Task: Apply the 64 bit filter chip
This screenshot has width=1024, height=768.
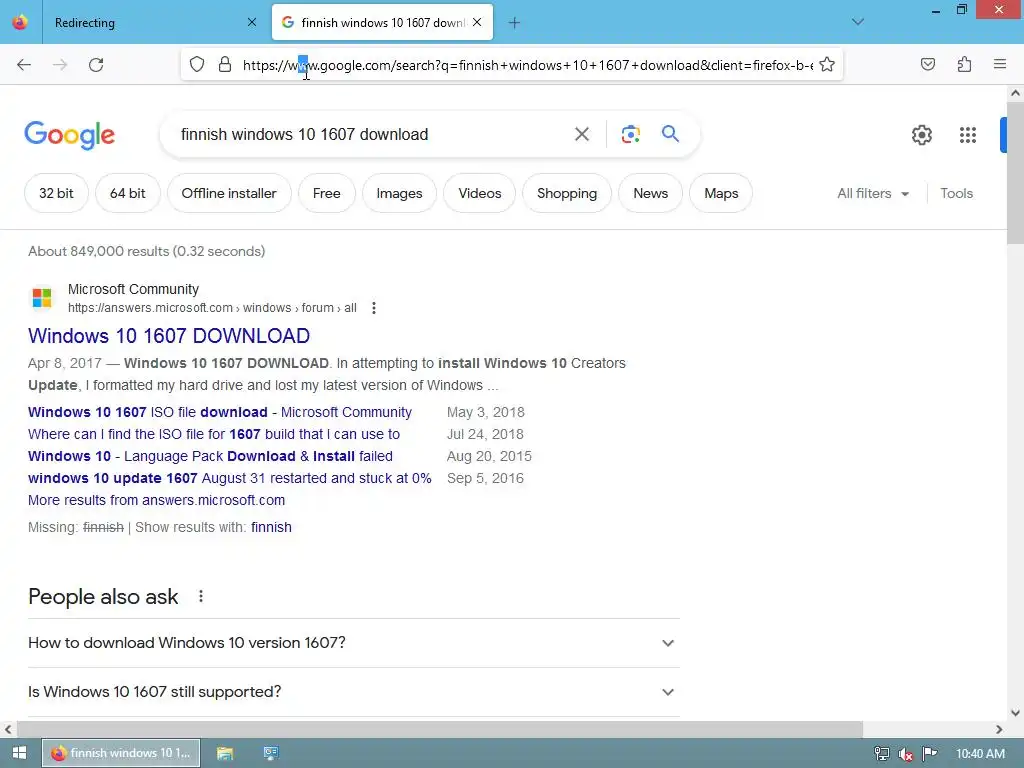Action: tap(127, 193)
